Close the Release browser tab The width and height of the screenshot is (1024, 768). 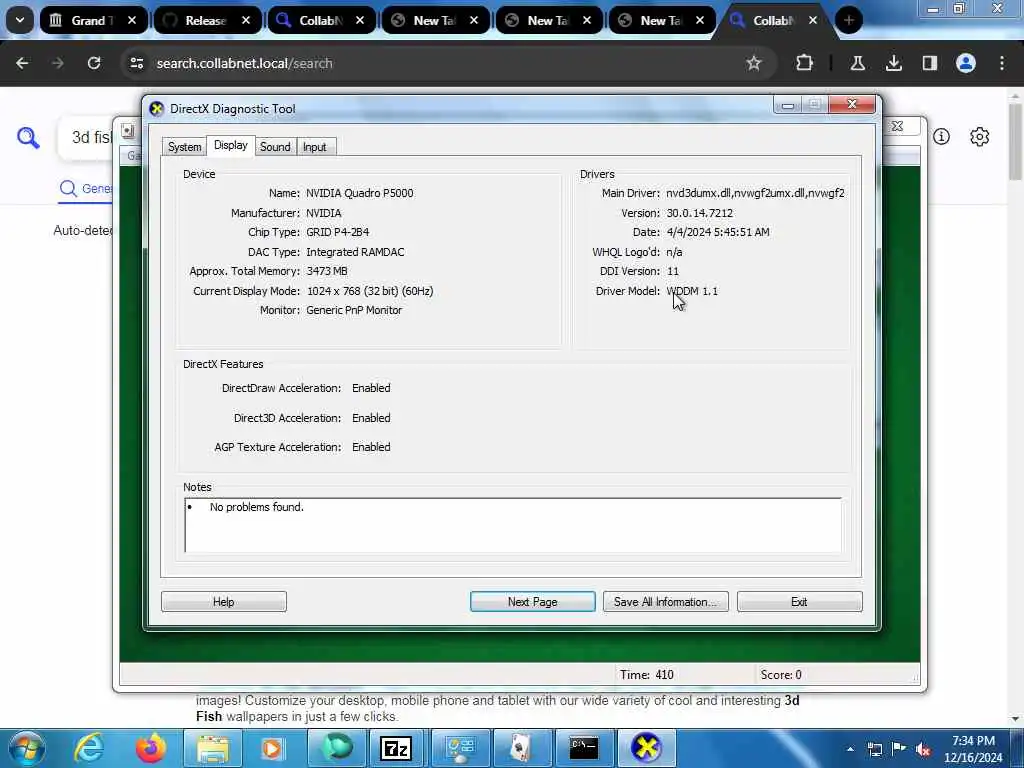pos(246,20)
